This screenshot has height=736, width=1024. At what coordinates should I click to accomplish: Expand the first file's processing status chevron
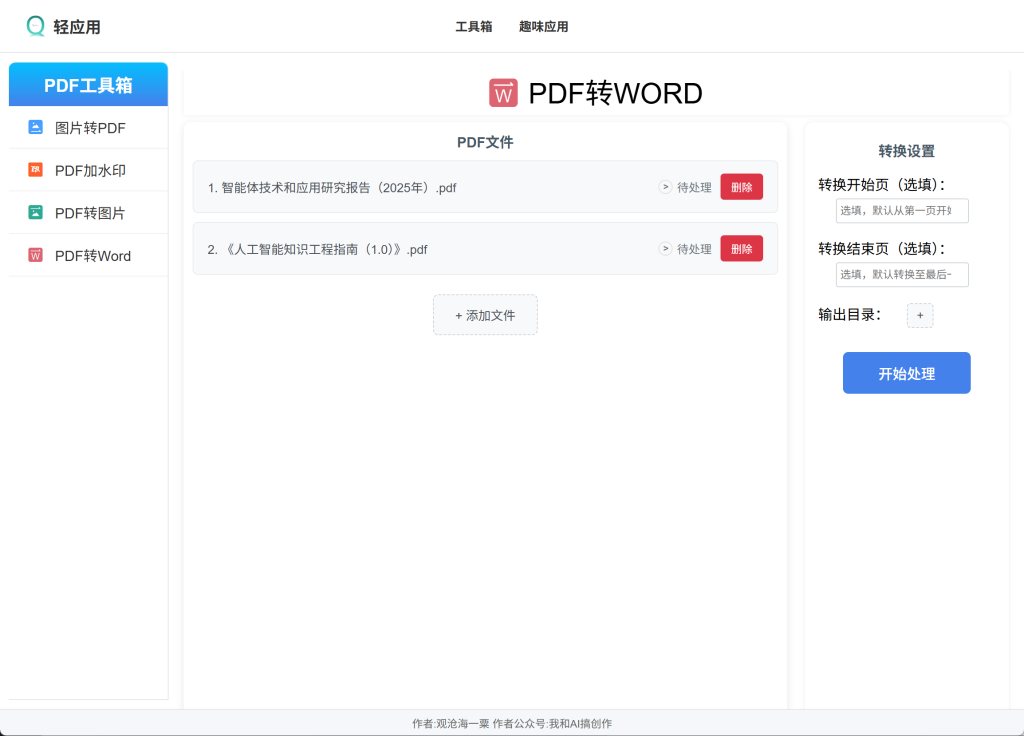pos(665,186)
